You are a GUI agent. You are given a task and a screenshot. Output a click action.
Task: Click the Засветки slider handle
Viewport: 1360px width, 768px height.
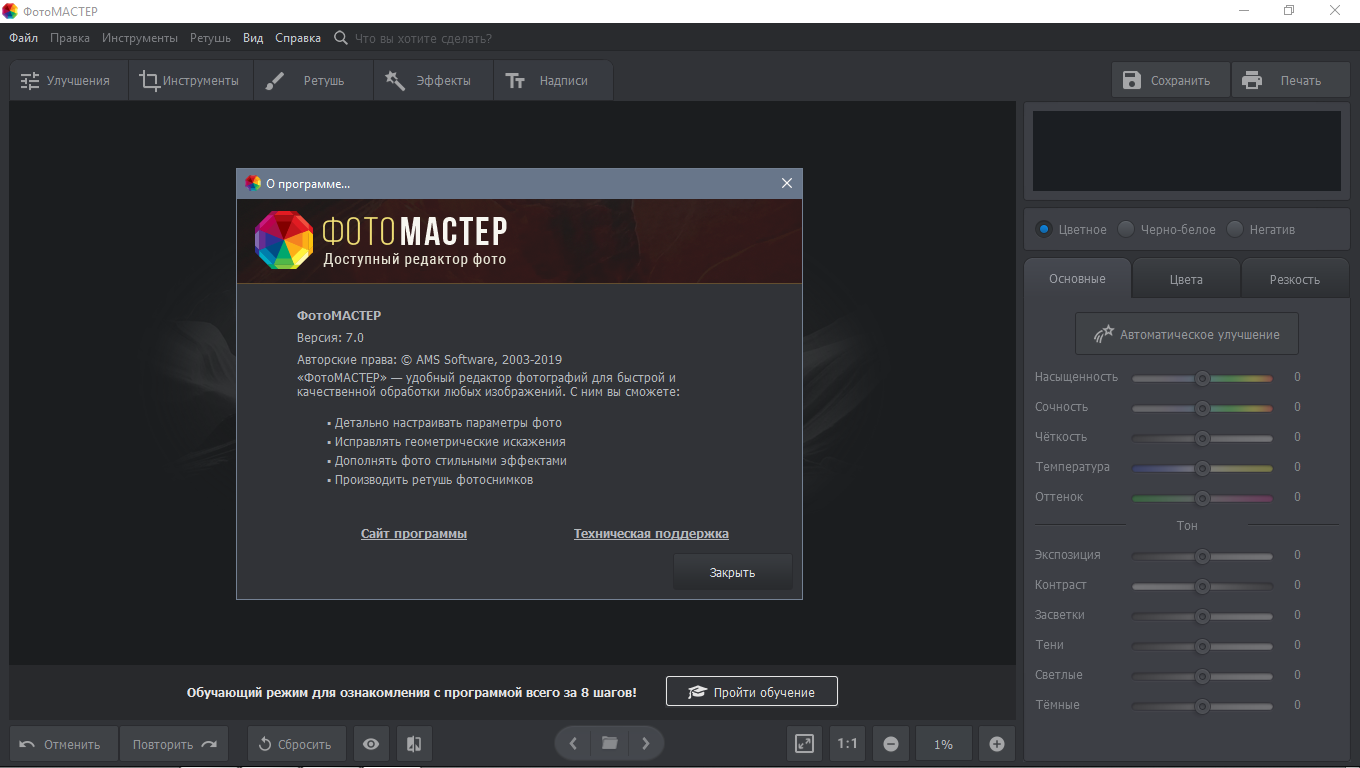[x=1202, y=616]
